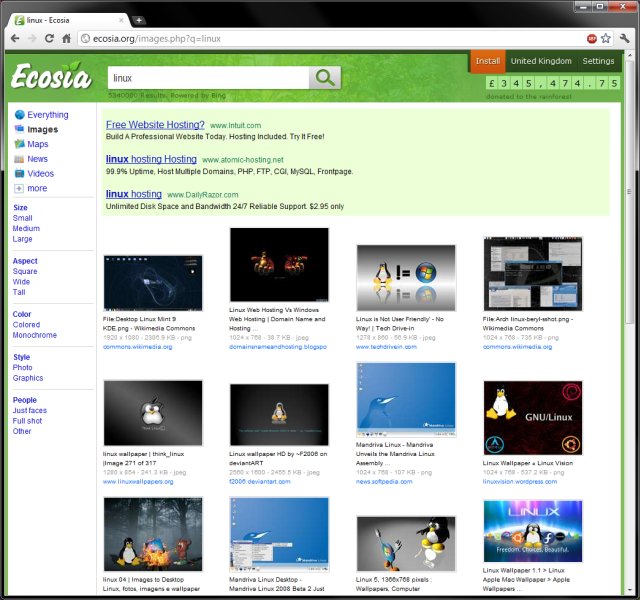Filter by Square aspect
The height and width of the screenshot is (600, 640).
tap(25, 271)
